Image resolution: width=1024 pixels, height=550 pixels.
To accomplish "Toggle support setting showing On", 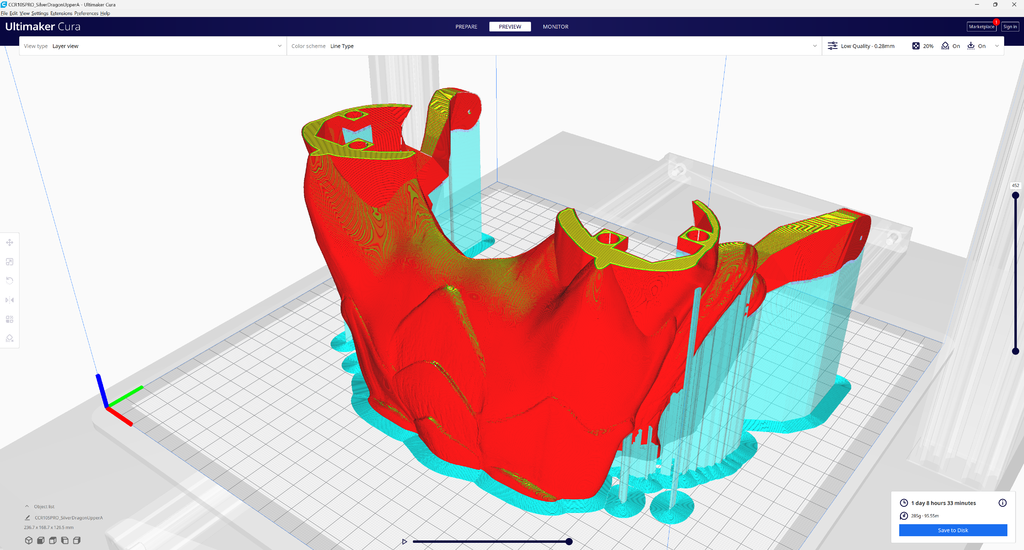I will click(950, 46).
